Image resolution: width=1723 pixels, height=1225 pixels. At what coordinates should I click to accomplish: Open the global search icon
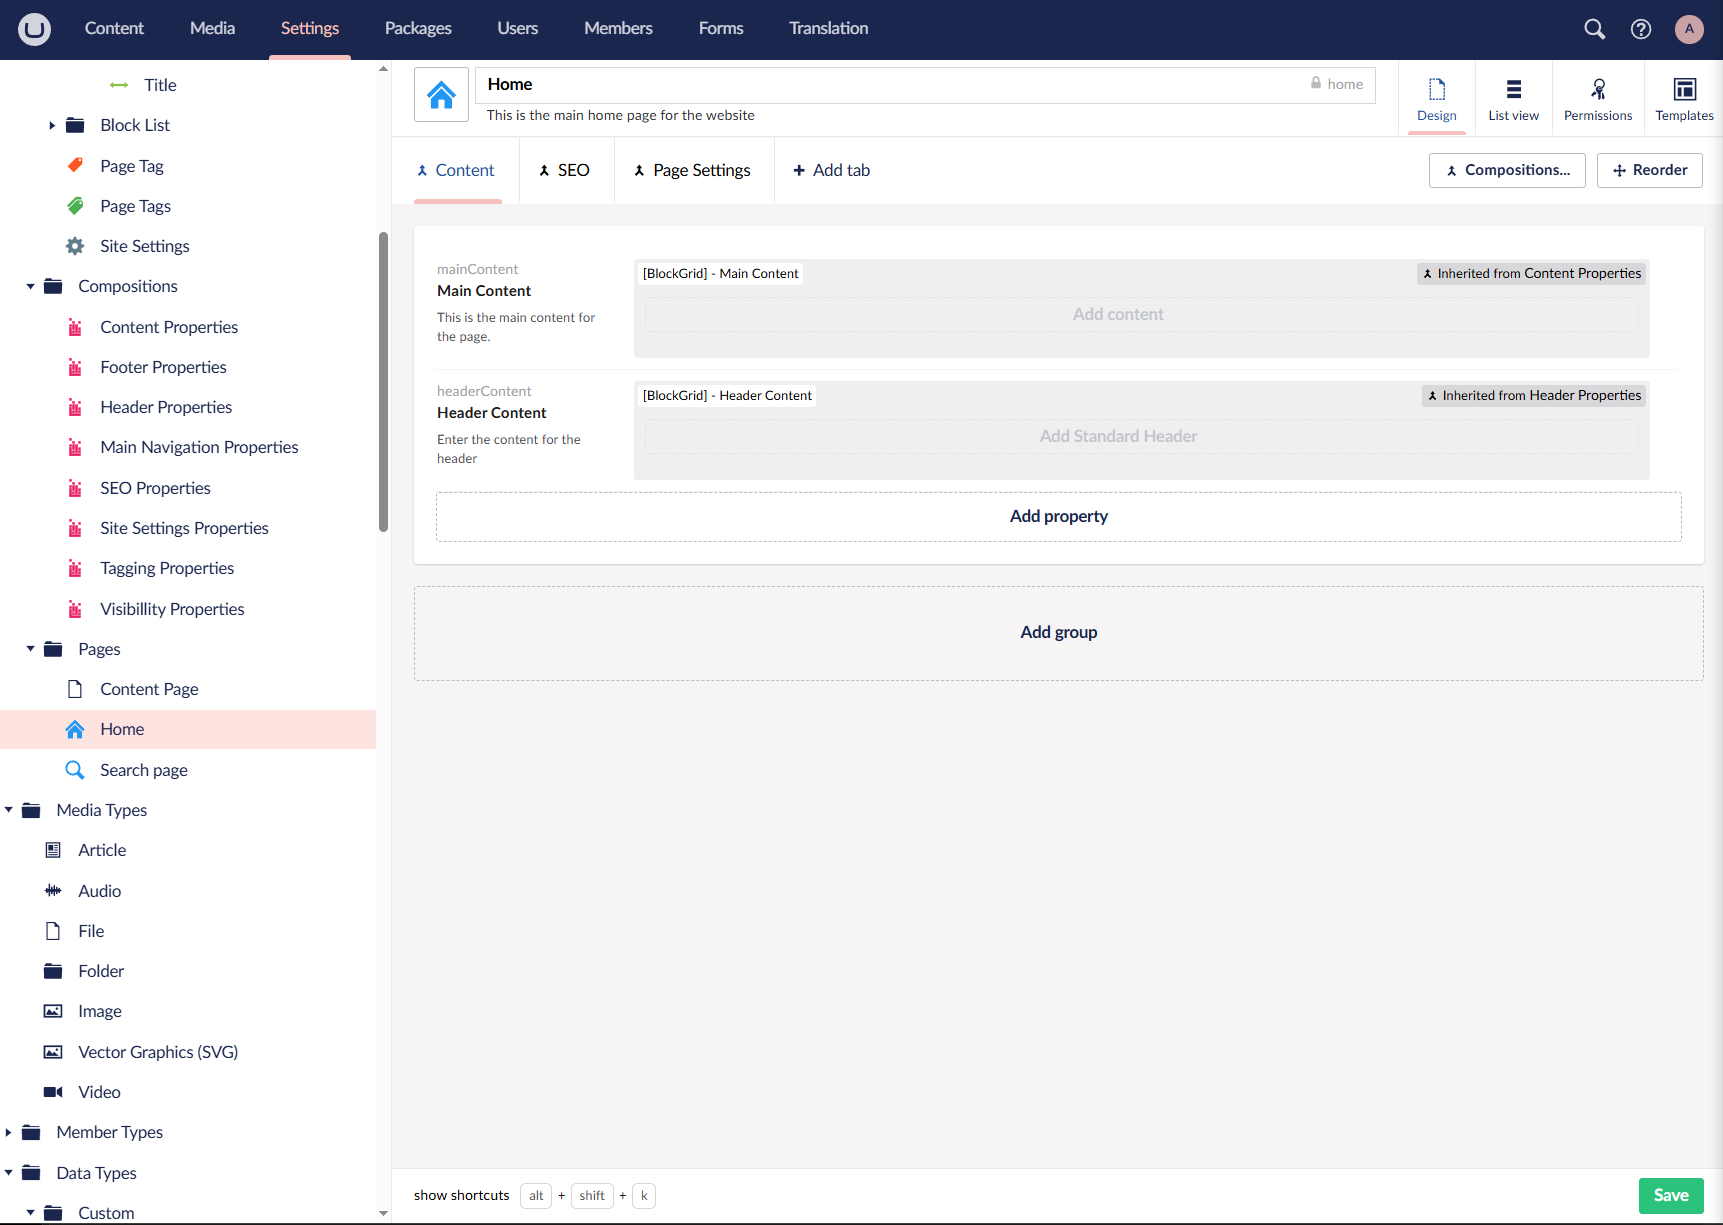click(x=1594, y=29)
